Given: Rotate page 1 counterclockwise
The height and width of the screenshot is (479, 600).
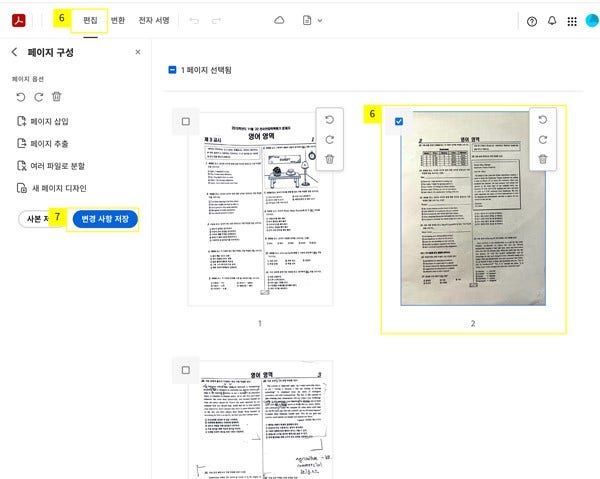Looking at the screenshot, I should point(329,120).
